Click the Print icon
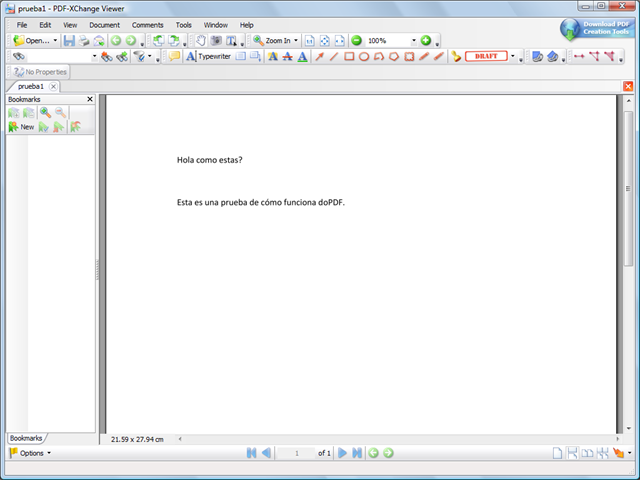 [84, 40]
